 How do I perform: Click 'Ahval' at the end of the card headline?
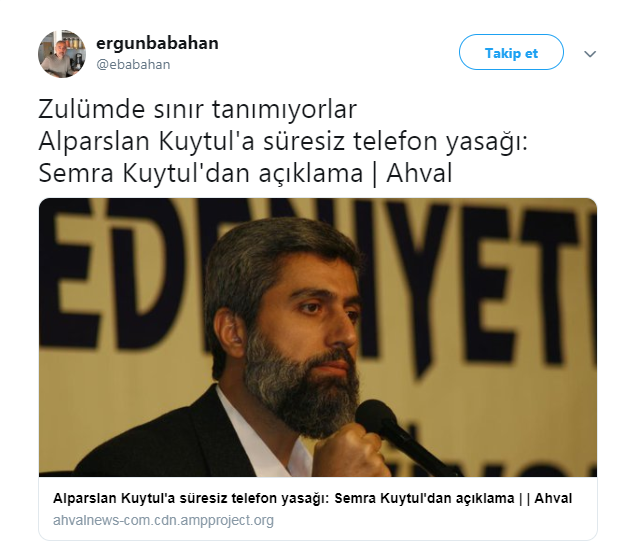click(553, 498)
